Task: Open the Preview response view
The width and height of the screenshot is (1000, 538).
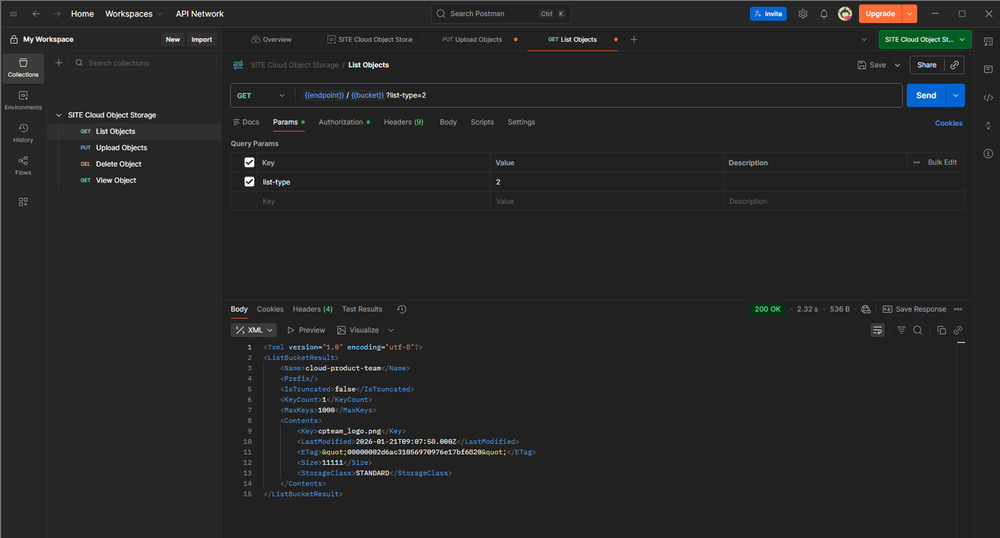Action: [x=306, y=330]
